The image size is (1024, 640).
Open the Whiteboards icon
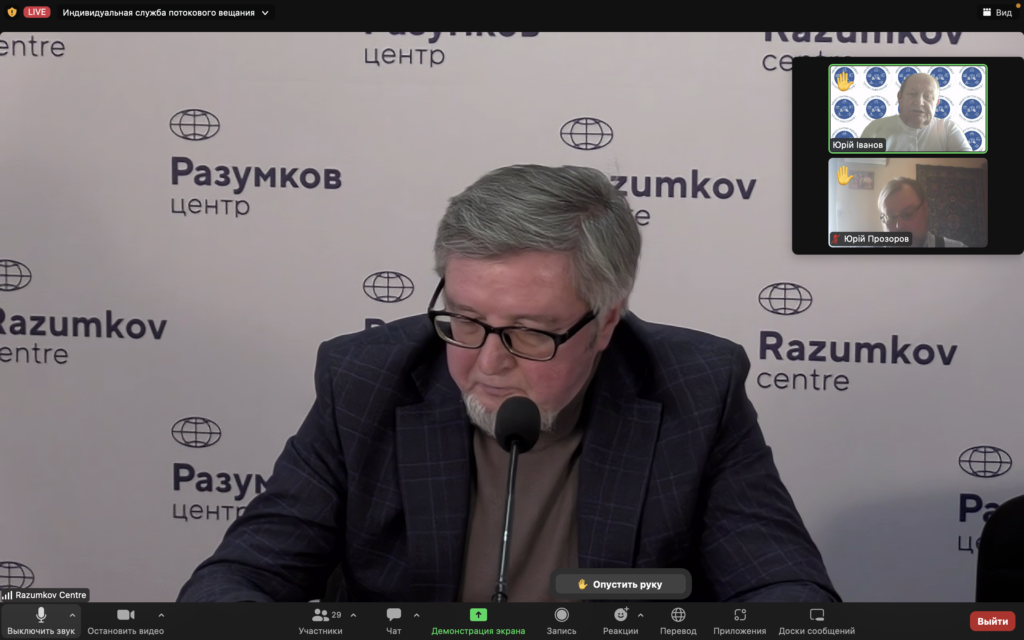click(x=817, y=615)
